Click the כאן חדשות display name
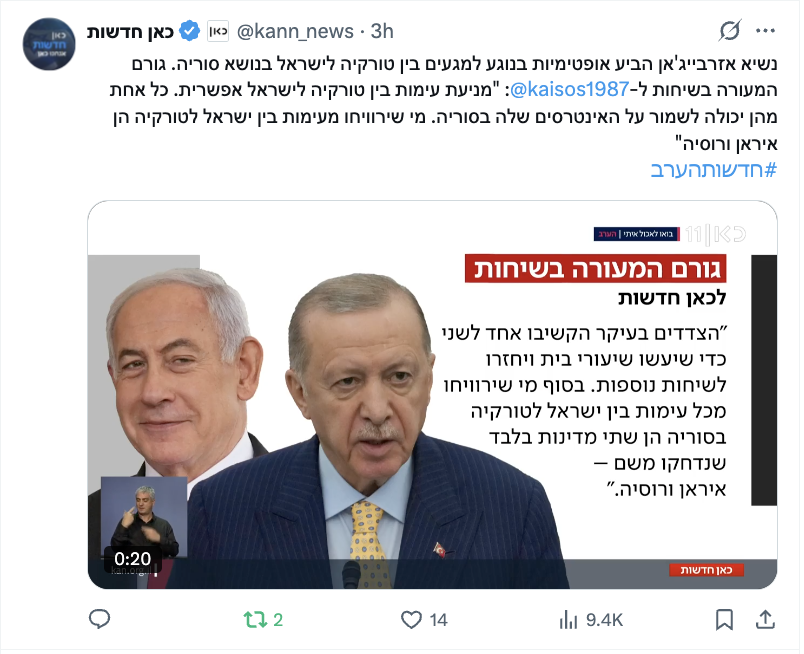The image size is (804, 654). (130, 32)
